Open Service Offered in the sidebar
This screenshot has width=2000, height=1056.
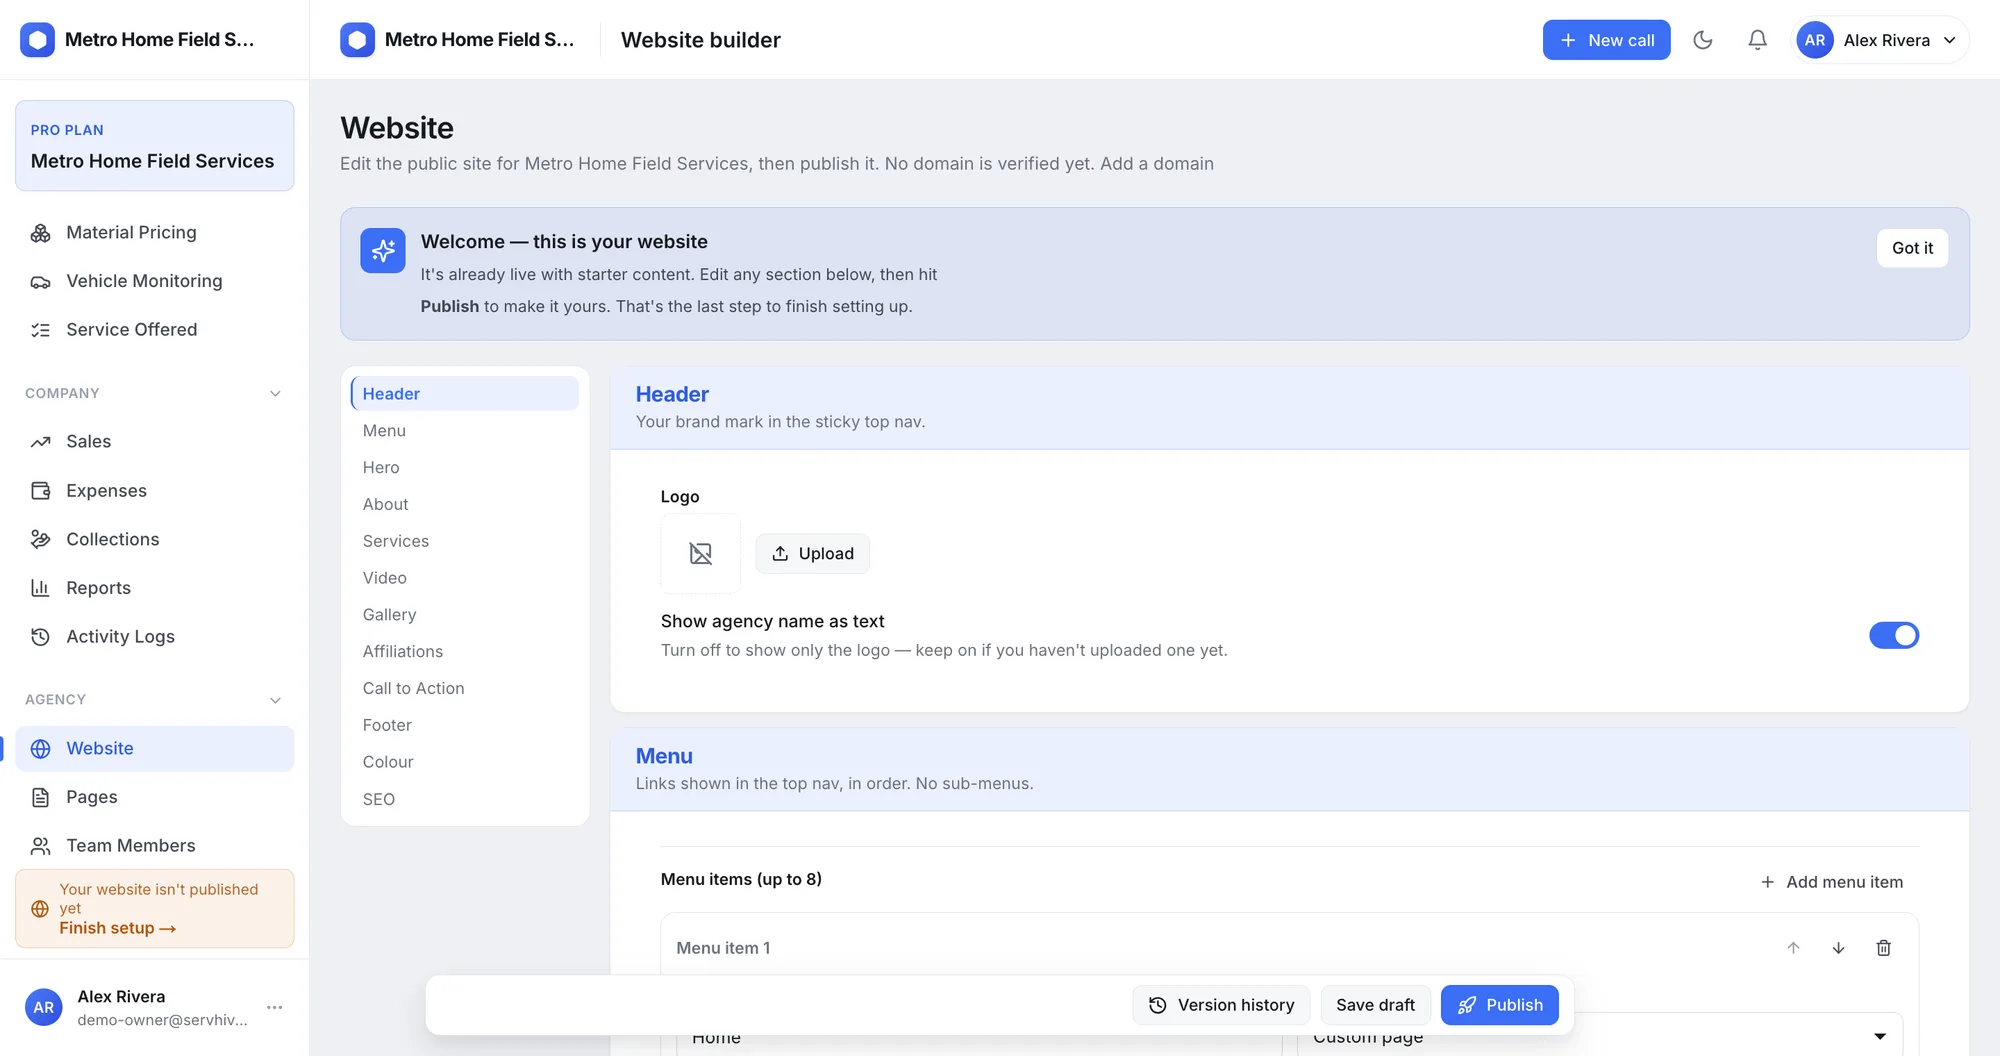coord(155,330)
